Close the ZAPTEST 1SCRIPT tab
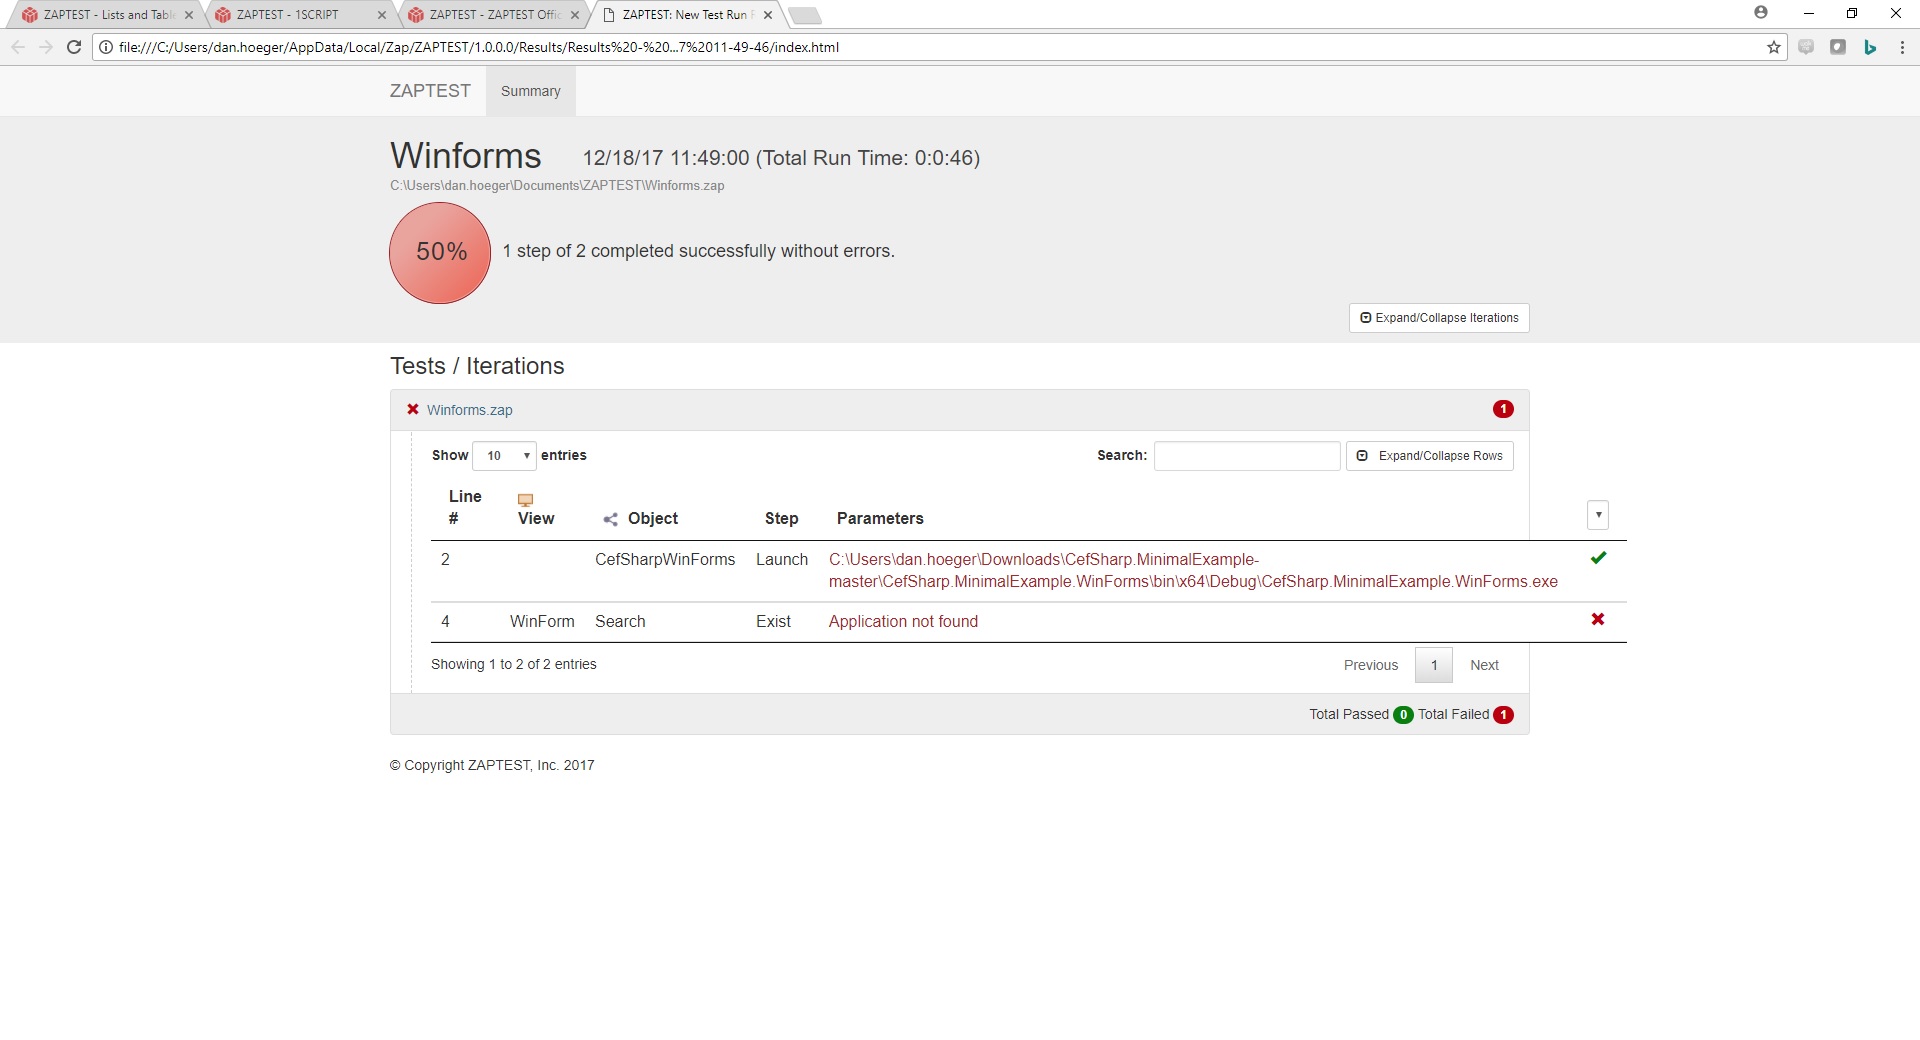This screenshot has height=1040, width=1920. pyautogui.click(x=382, y=15)
